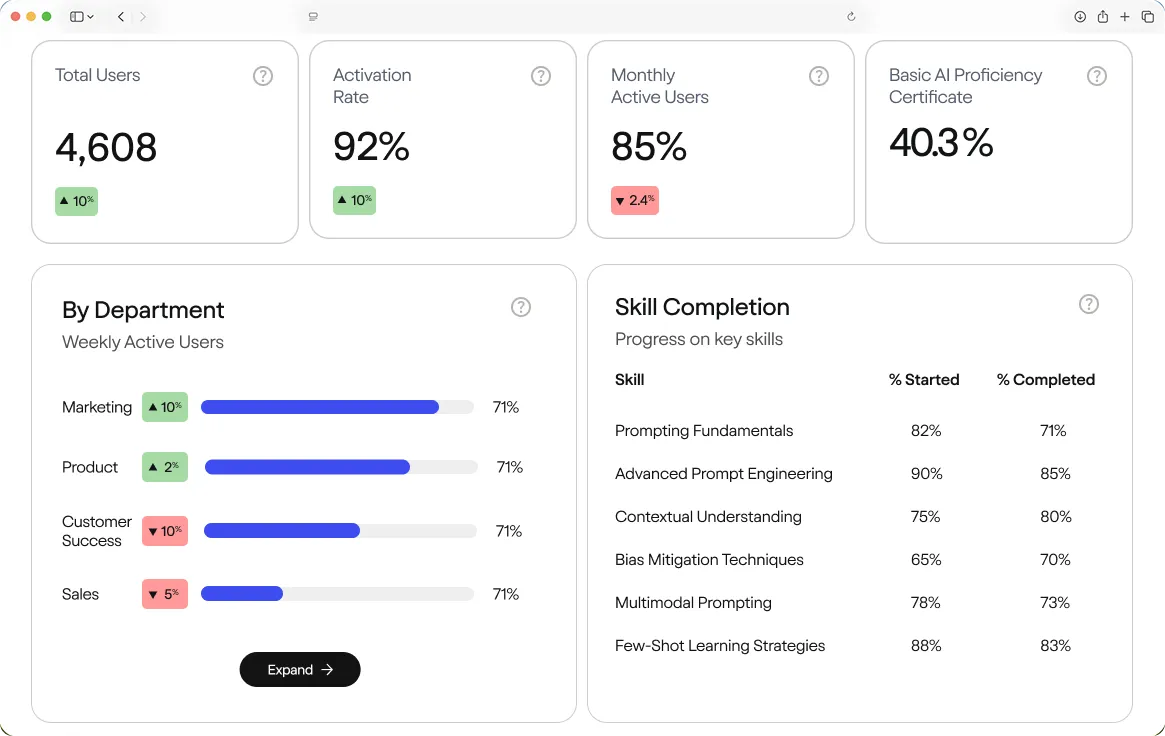
Task: Open the By Department help icon
Action: pos(521,307)
